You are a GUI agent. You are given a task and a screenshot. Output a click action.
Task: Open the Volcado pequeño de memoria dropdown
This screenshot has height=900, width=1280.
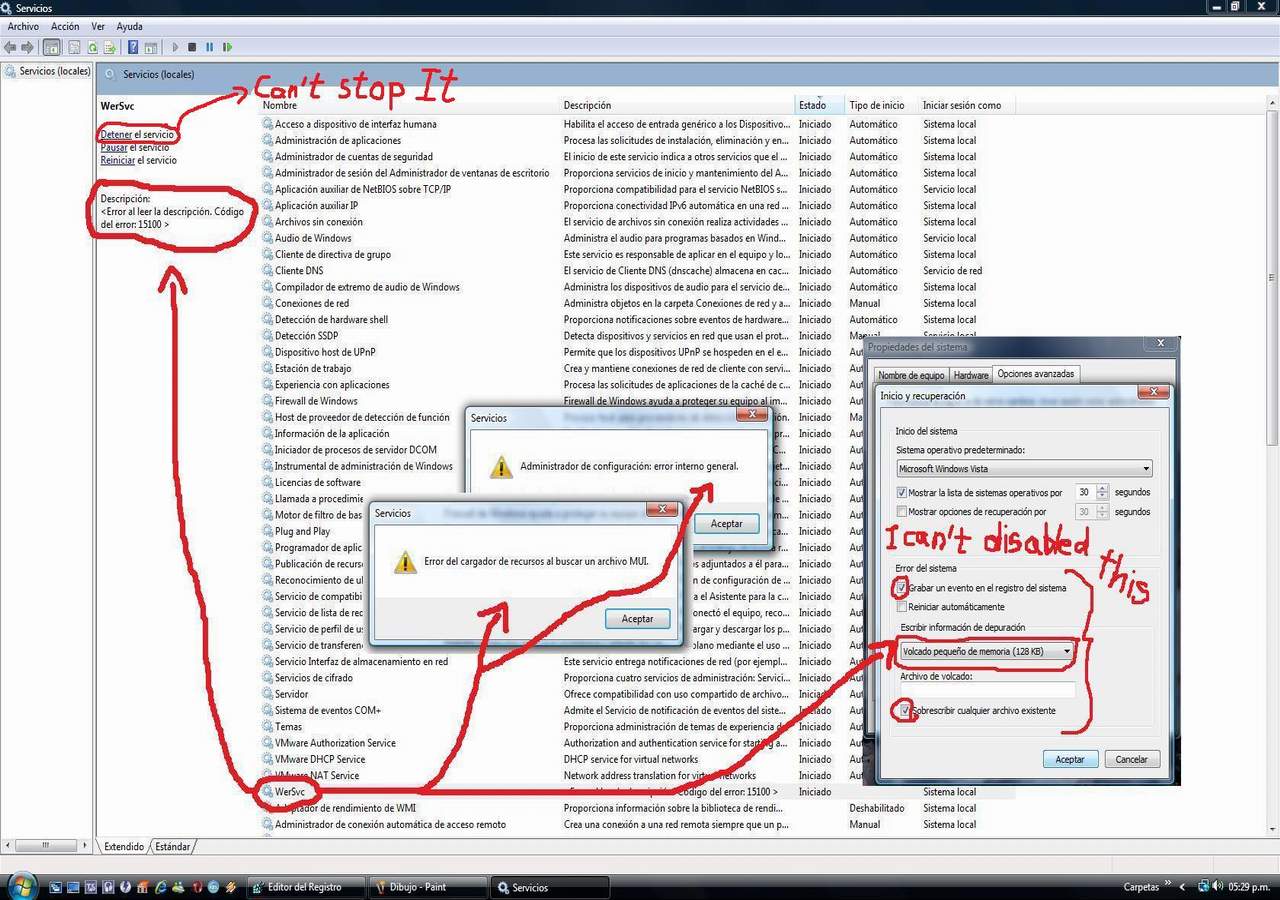click(986, 651)
